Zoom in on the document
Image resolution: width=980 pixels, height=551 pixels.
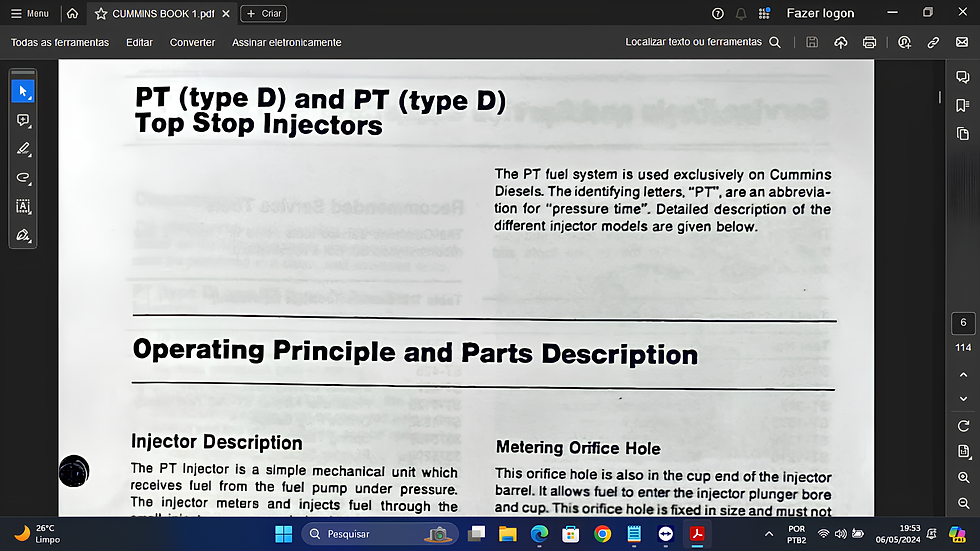963,477
